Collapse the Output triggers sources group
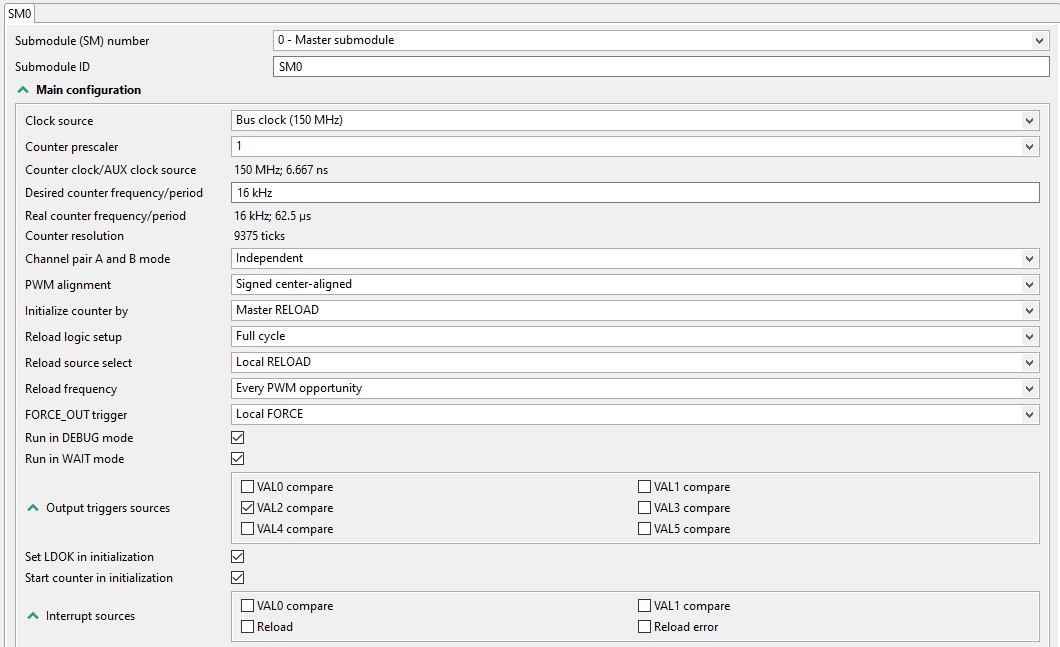This screenshot has height=647, width=1060. 33,508
